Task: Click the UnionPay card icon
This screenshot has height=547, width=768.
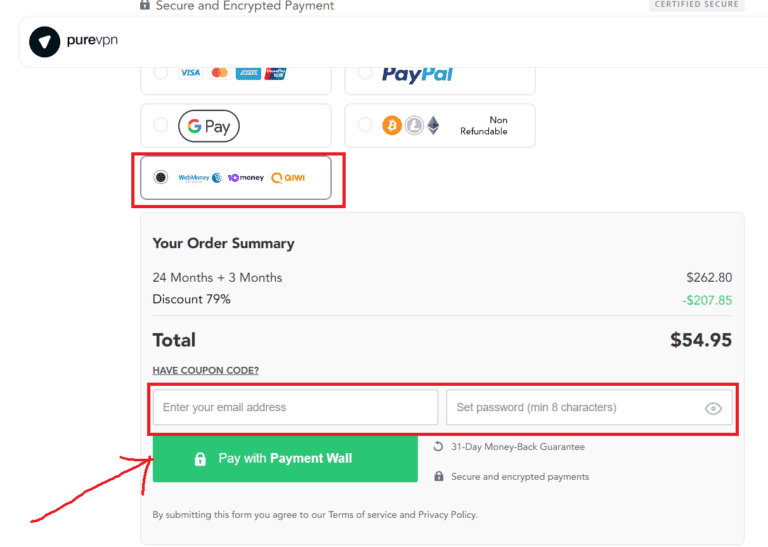Action: (276, 73)
